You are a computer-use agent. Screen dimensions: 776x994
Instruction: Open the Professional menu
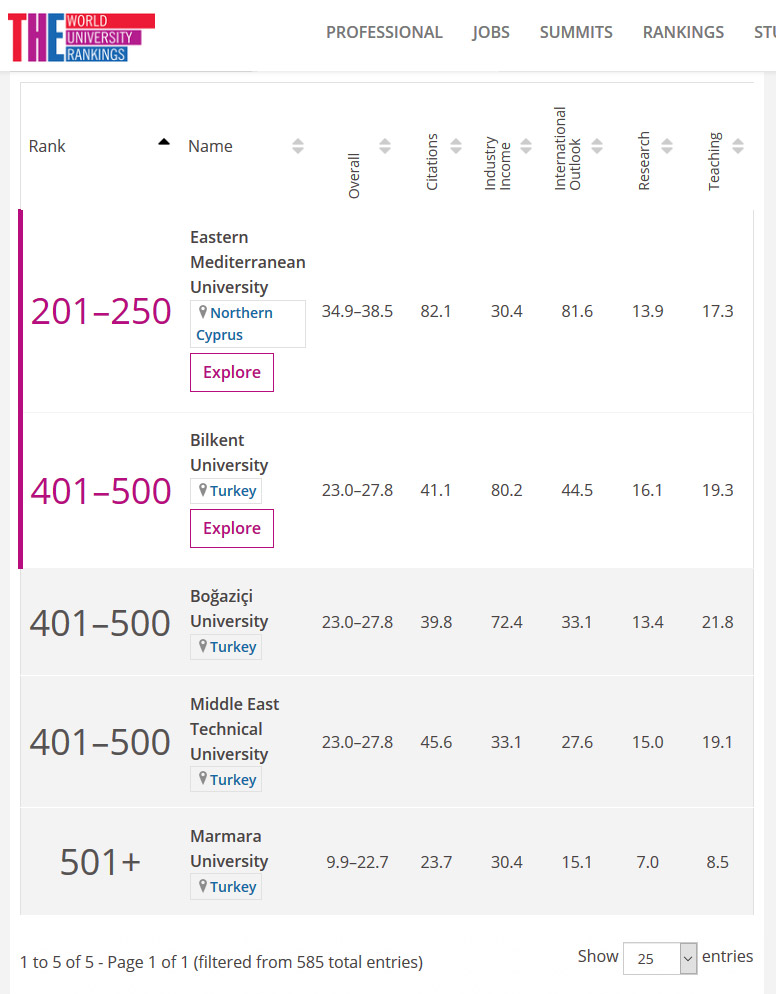384,32
